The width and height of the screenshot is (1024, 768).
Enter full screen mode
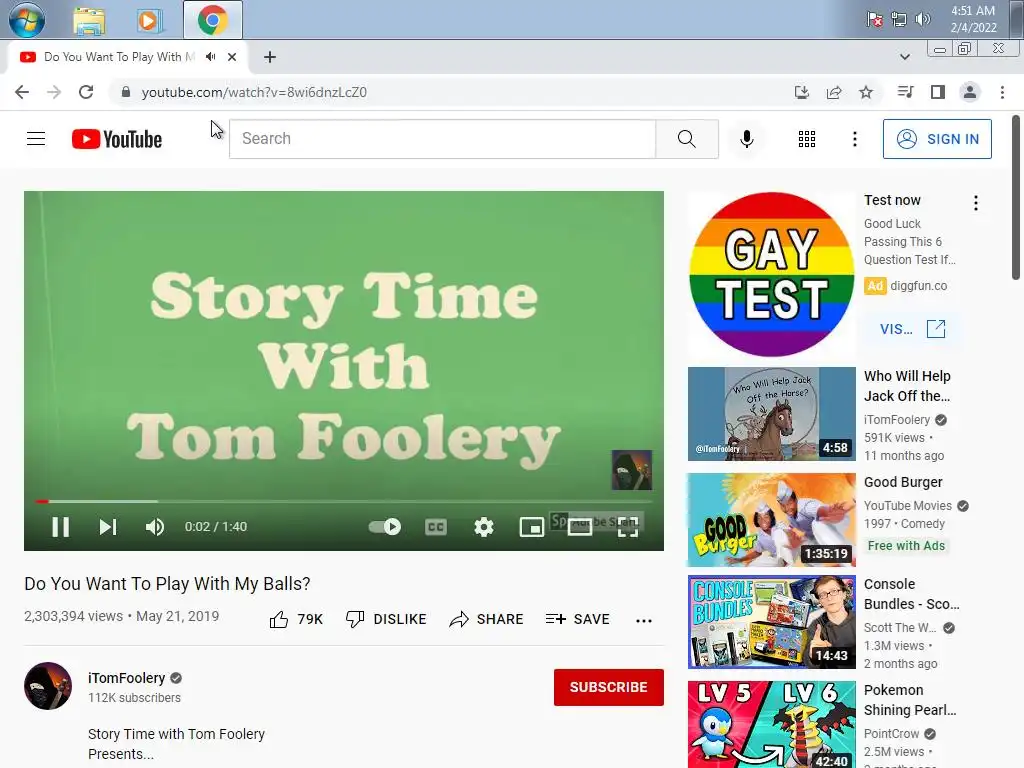pyautogui.click(x=628, y=526)
